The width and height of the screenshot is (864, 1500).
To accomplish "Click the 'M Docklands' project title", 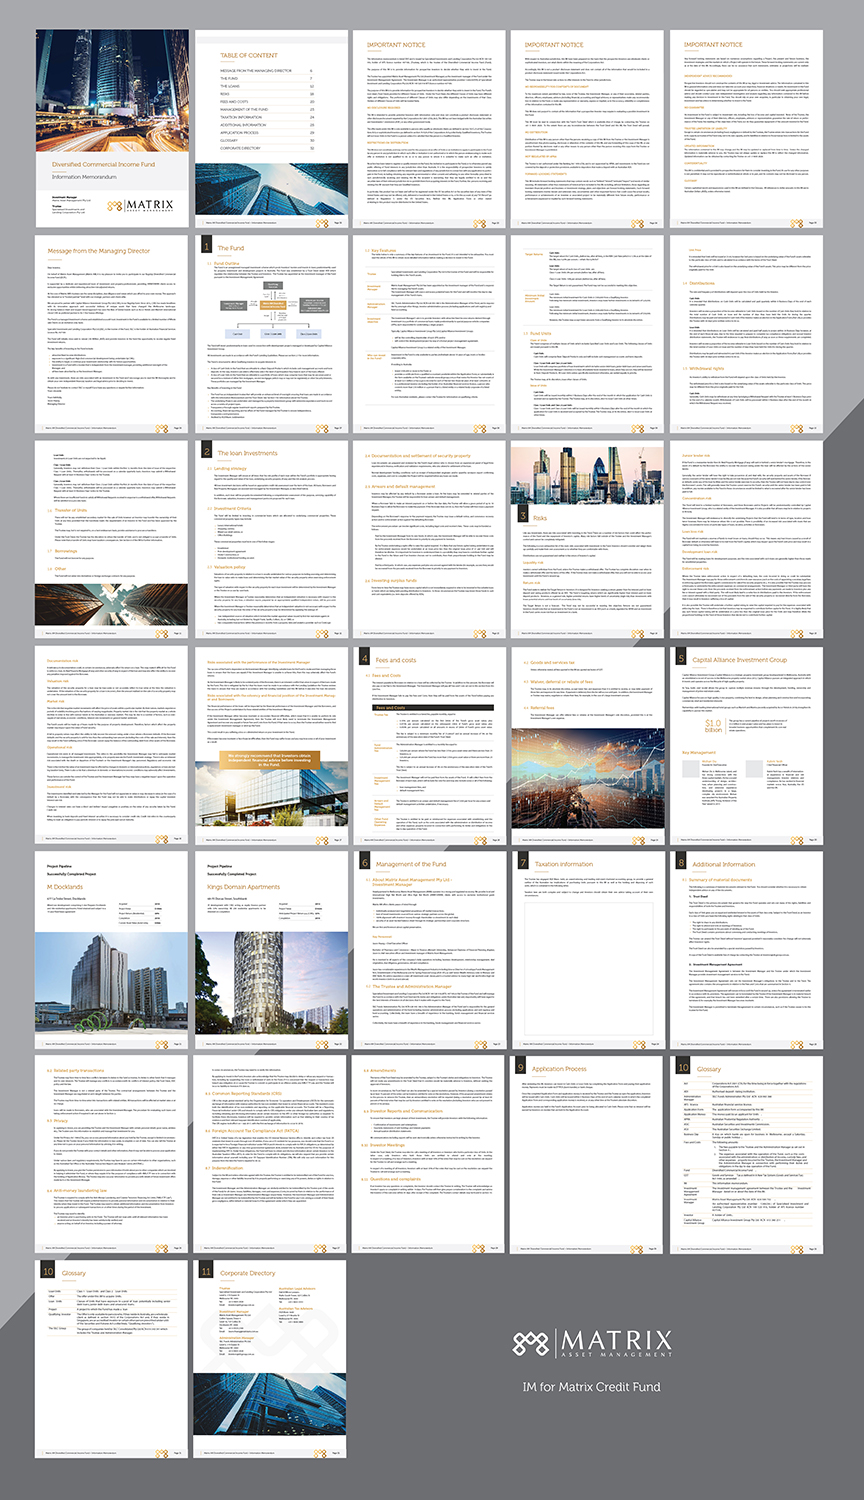I will 65,887.
